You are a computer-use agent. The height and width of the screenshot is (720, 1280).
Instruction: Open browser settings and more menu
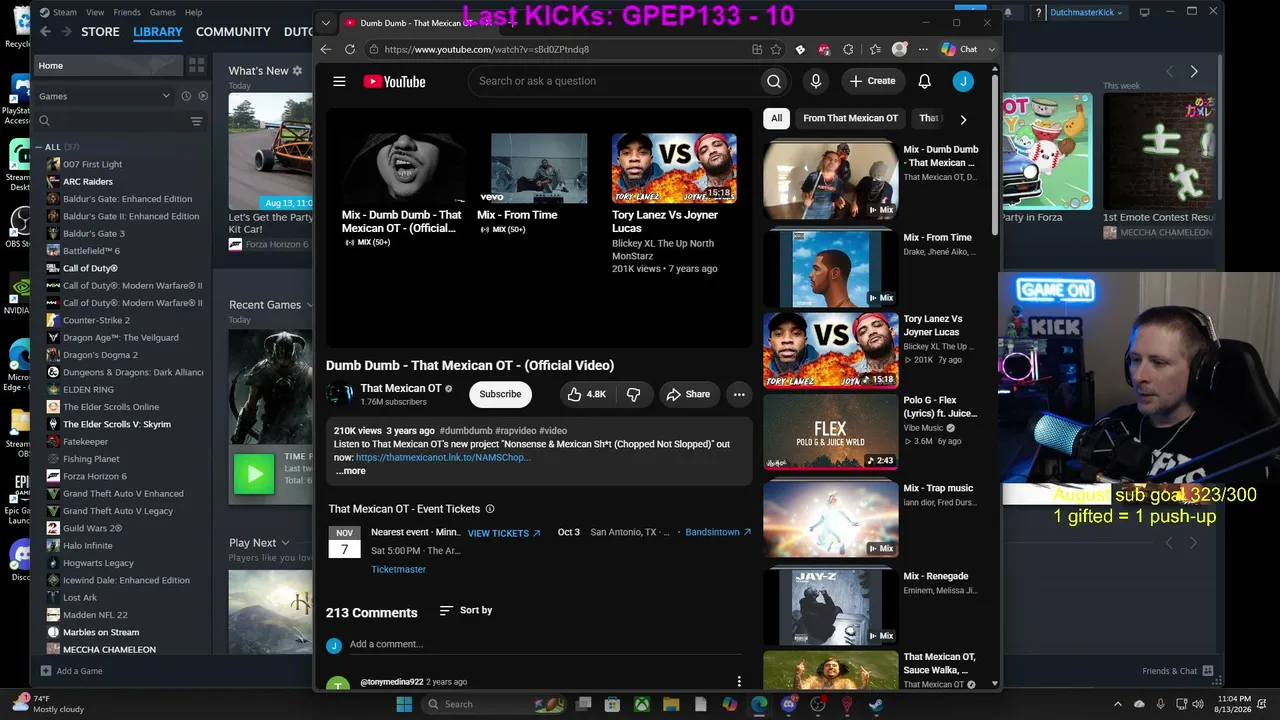tap(921, 49)
